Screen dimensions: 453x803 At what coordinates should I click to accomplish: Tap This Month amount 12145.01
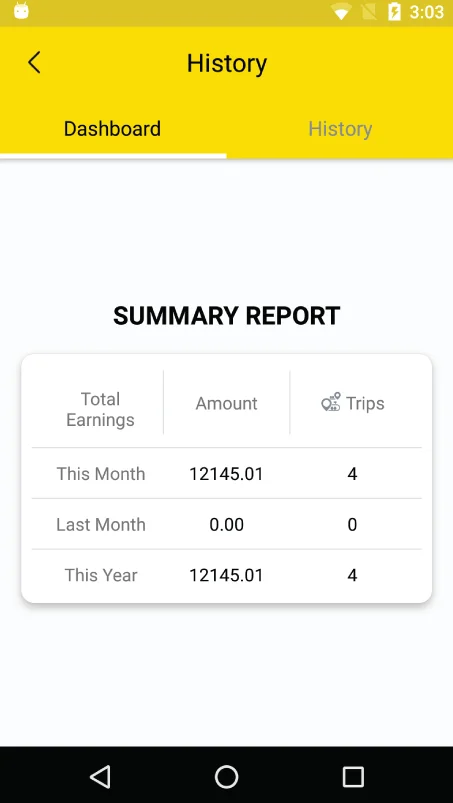click(x=226, y=474)
